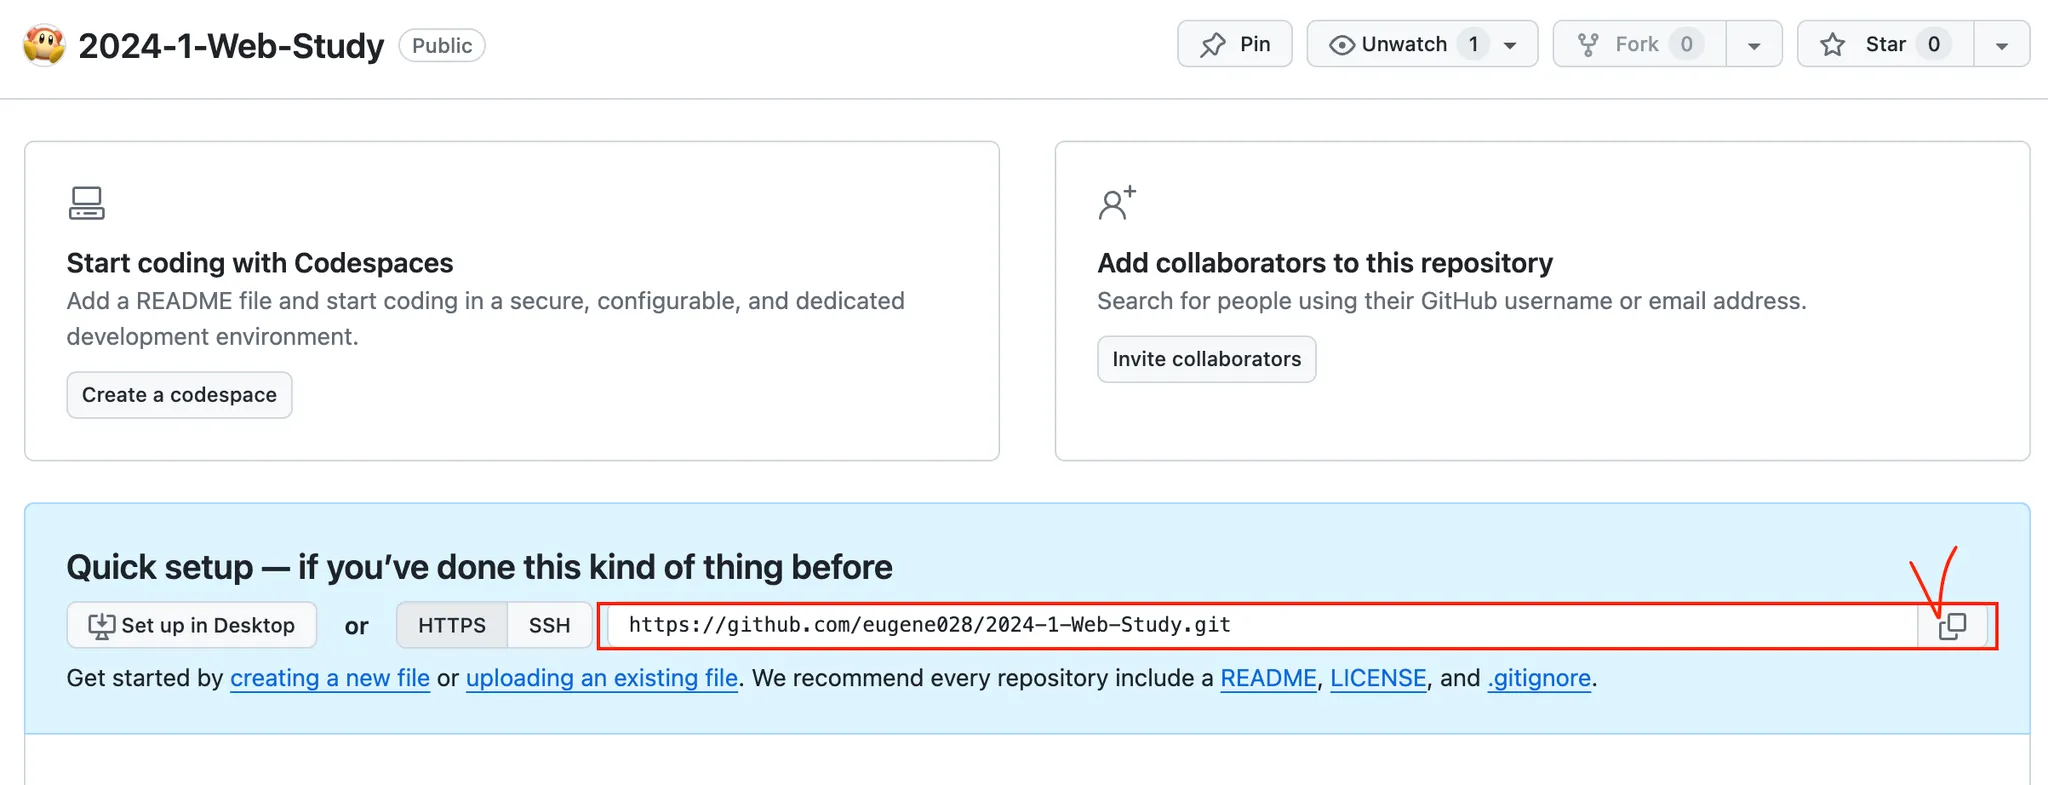Expand the Unwatch notification options arrow

coord(1510,45)
